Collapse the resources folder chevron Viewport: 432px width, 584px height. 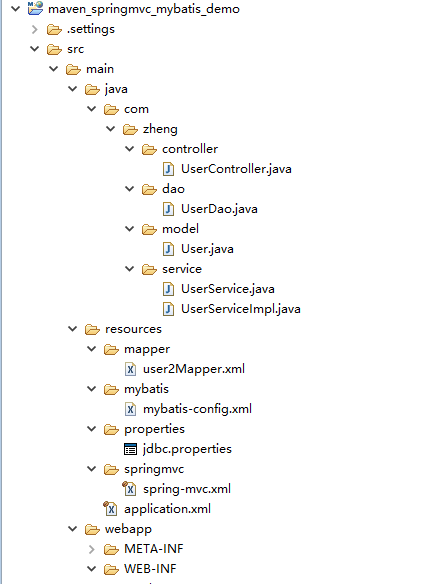click(73, 329)
